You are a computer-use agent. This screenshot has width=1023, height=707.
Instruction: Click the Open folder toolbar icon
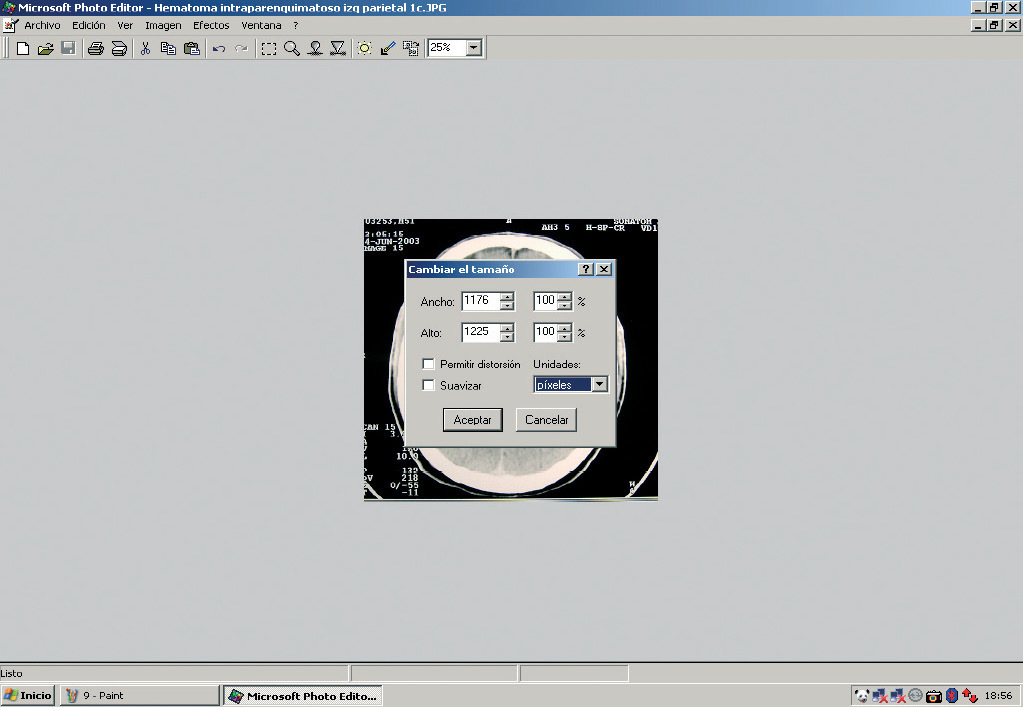(45, 48)
